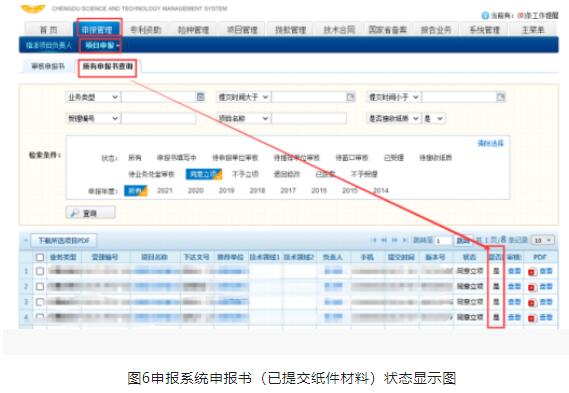Go to last page using pager icon
569x393 pixels.
(x=405, y=240)
